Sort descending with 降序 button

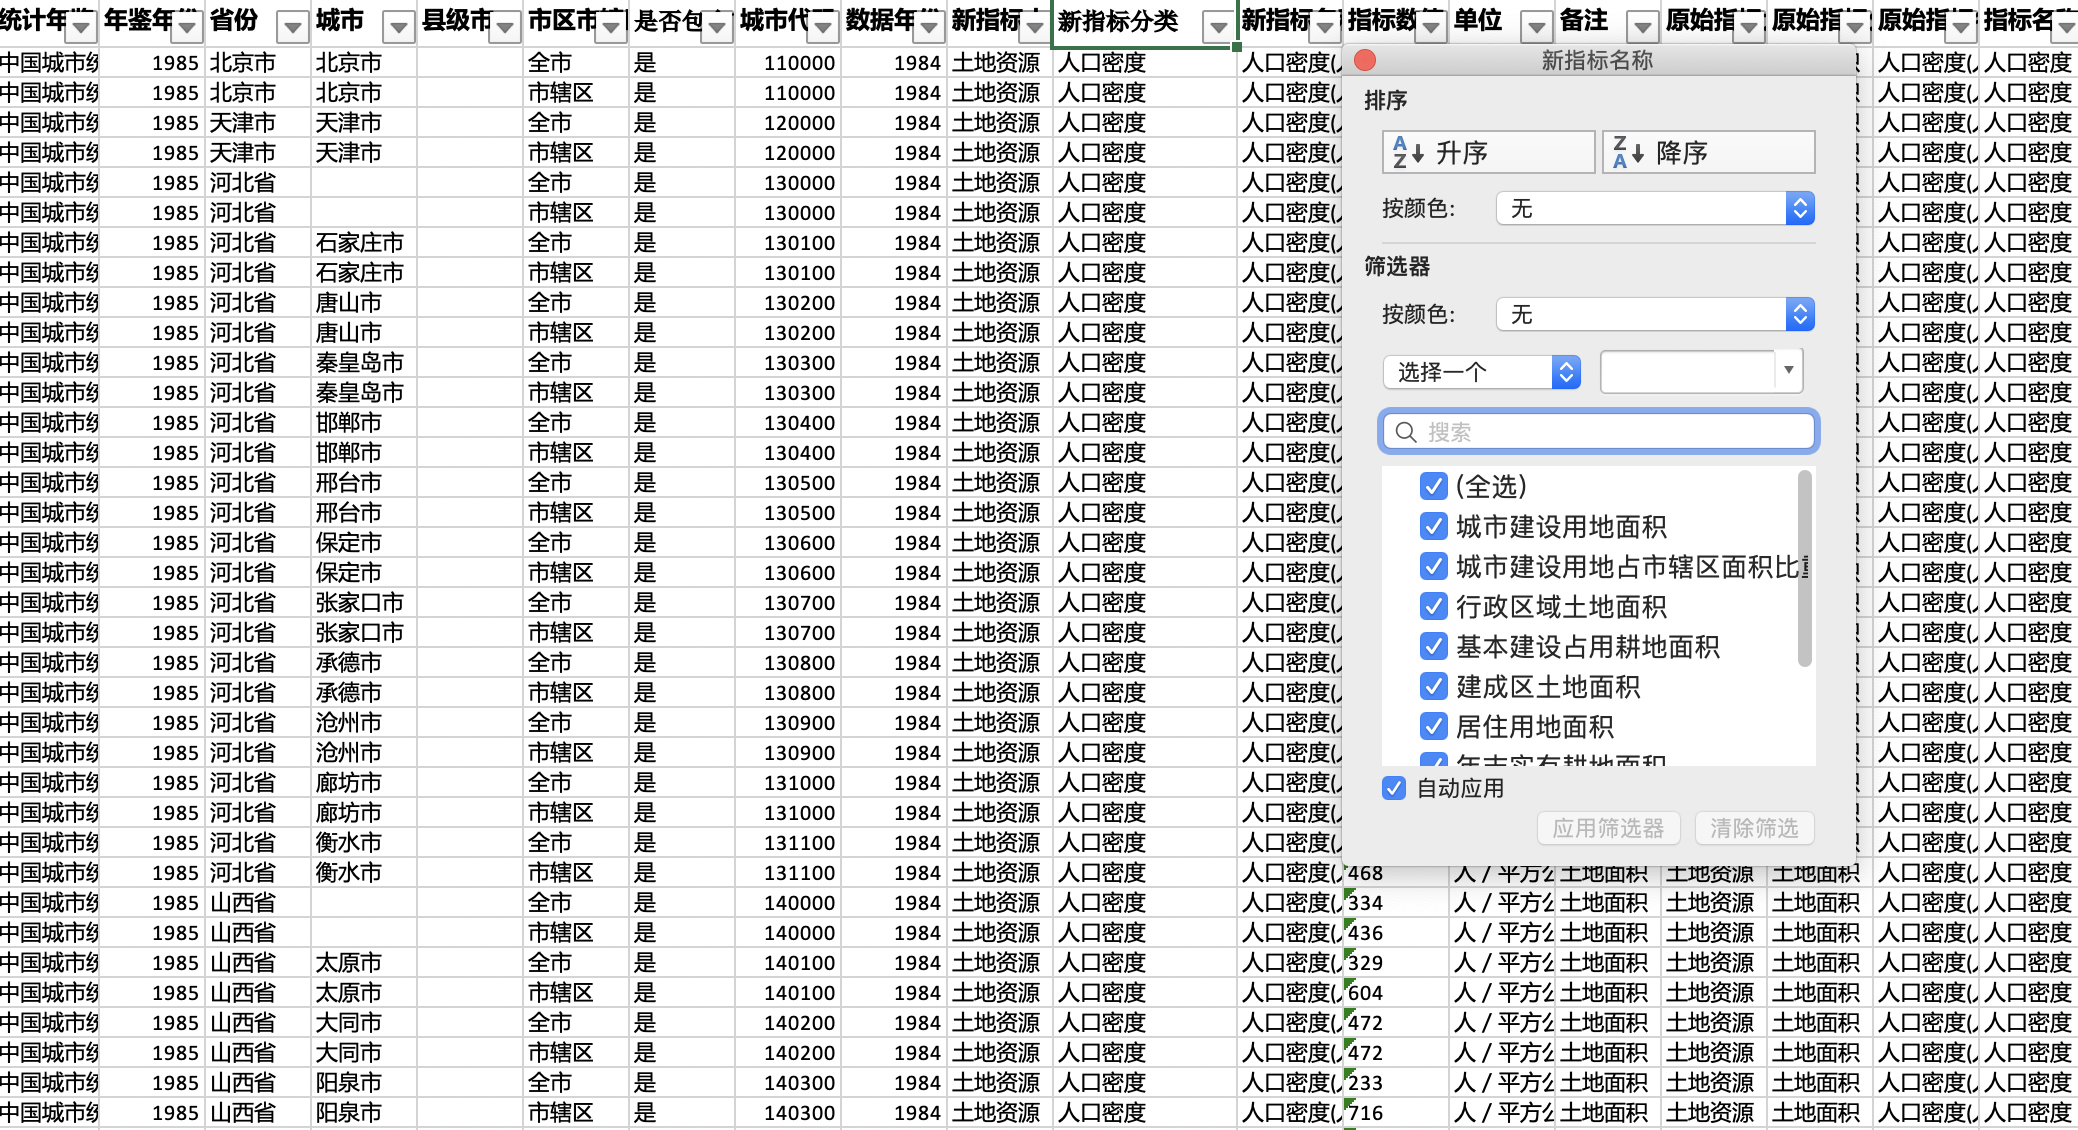pyautogui.click(x=1708, y=153)
